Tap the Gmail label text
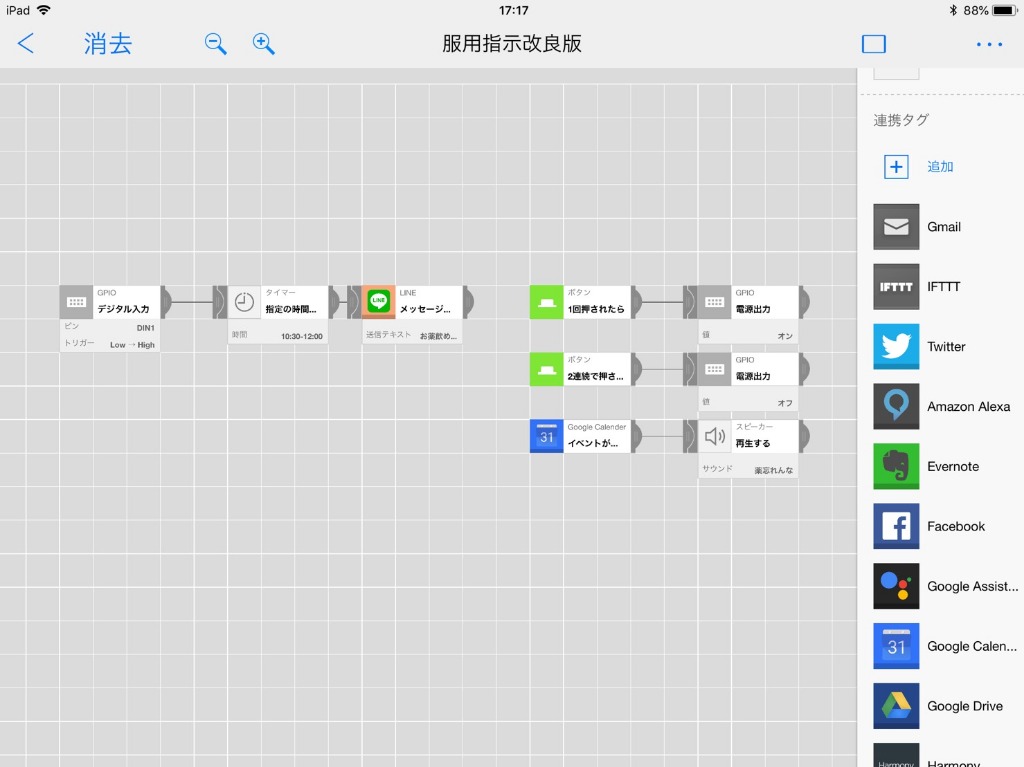The width and height of the screenshot is (1024, 767). 944,227
